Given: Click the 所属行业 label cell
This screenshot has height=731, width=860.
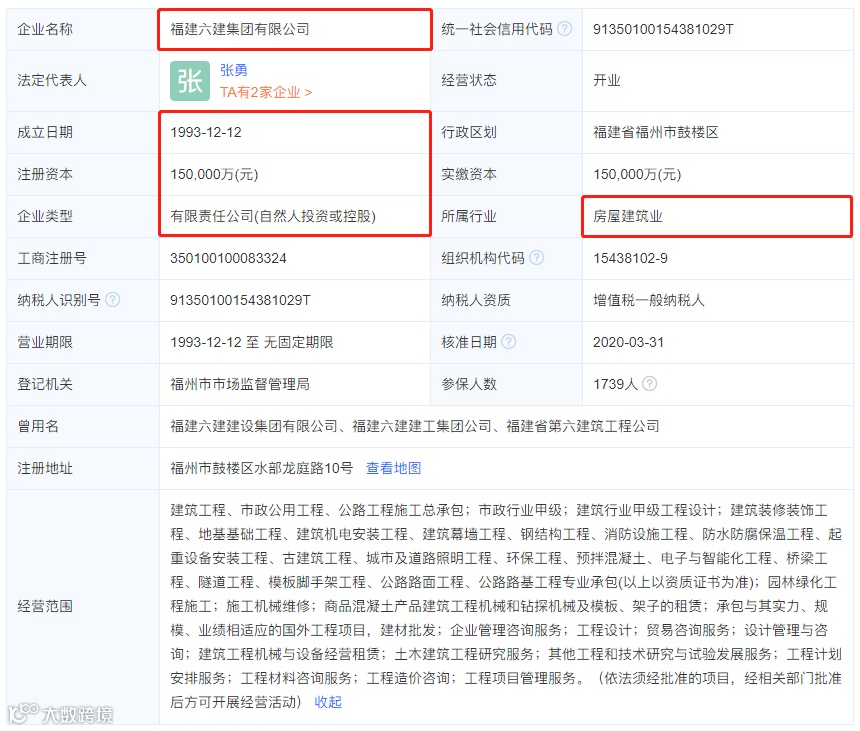Looking at the screenshot, I should (506, 216).
